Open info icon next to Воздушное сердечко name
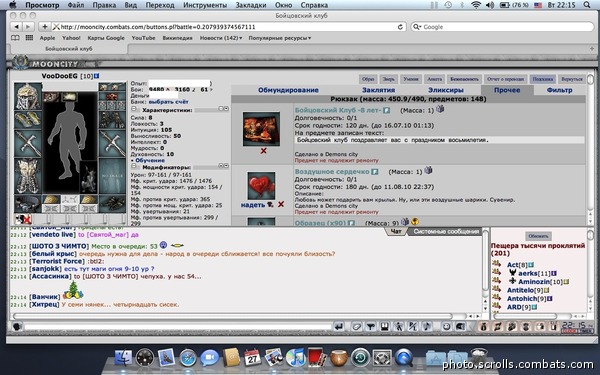This screenshot has width=600, height=375. coord(375,172)
